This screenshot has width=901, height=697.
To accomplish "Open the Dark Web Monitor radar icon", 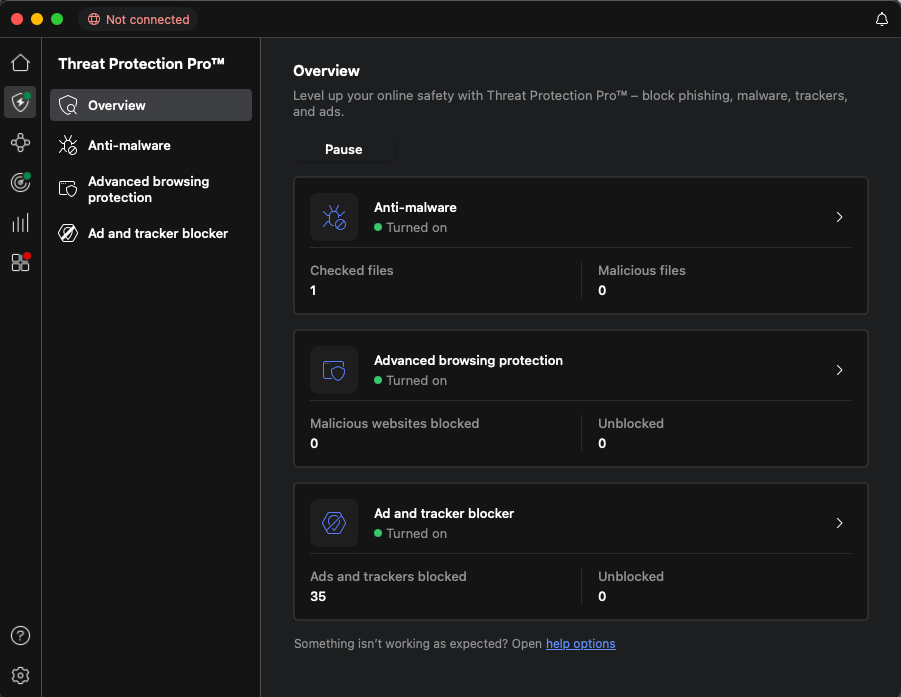I will pyautogui.click(x=20, y=182).
